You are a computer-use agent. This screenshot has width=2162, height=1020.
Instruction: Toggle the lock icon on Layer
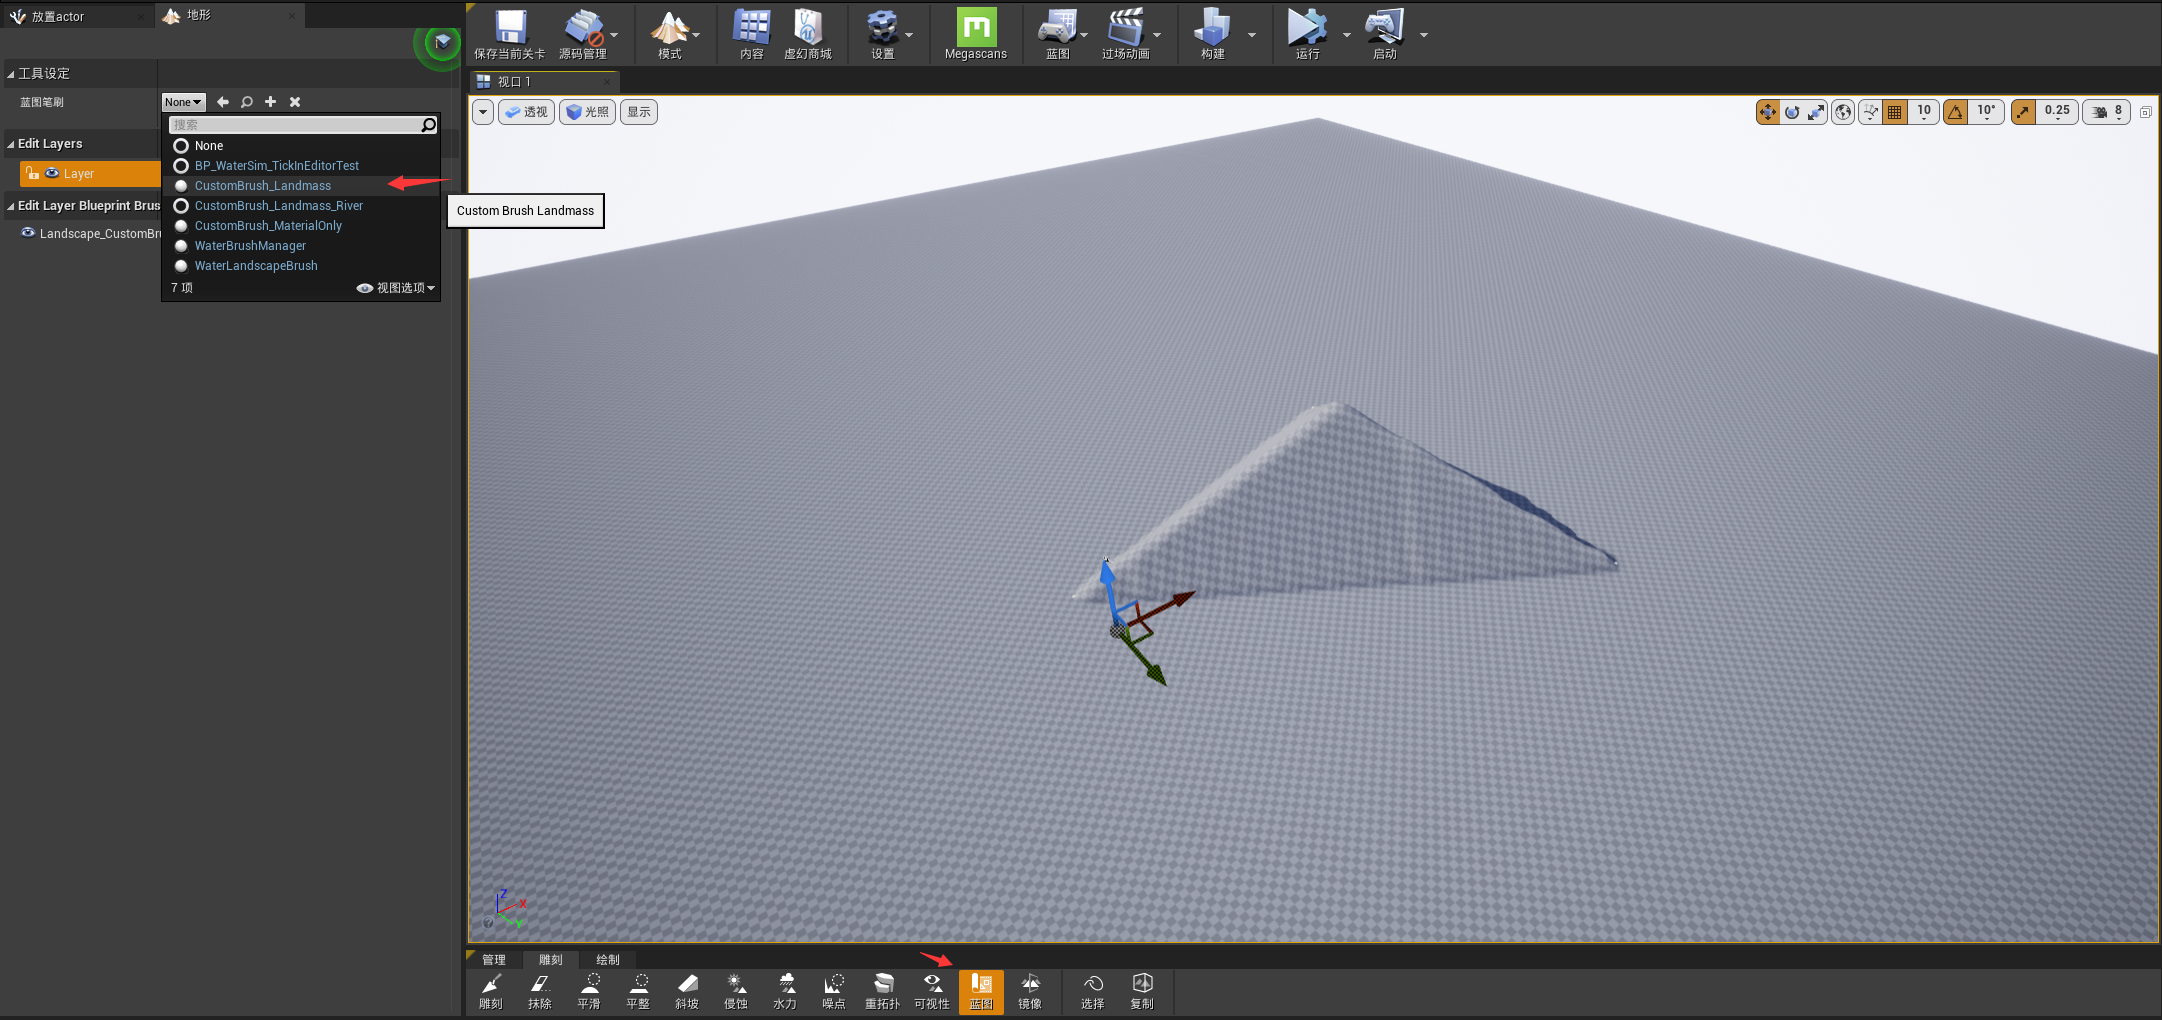[32, 173]
